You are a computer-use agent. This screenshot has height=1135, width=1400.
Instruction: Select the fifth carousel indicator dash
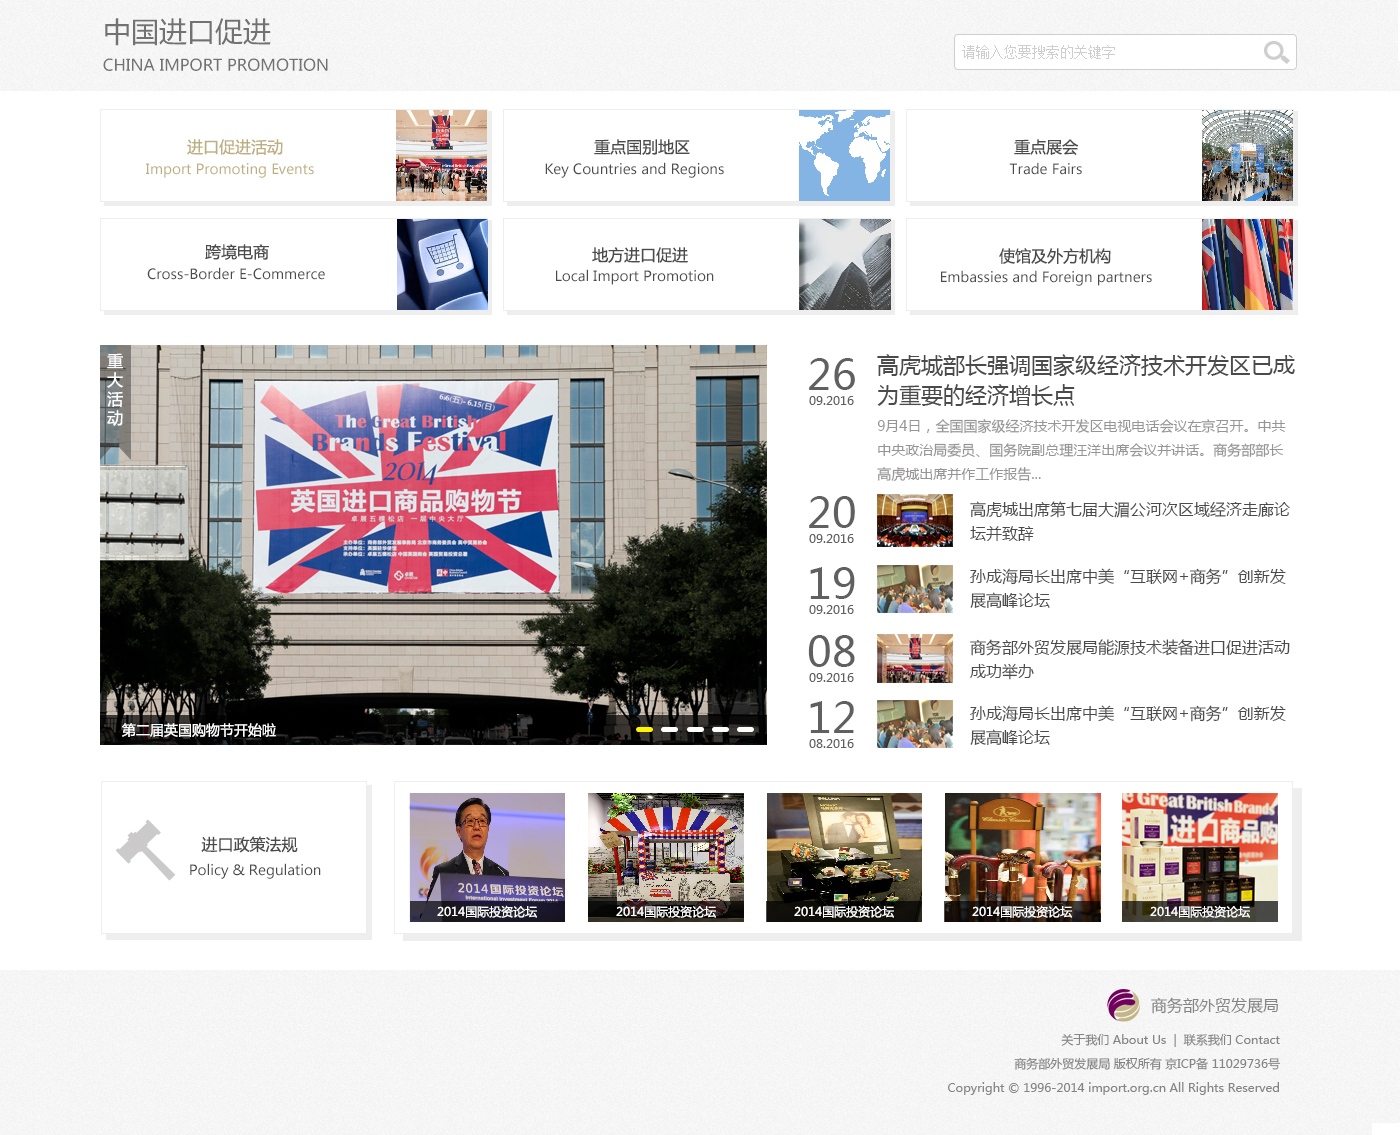click(746, 729)
